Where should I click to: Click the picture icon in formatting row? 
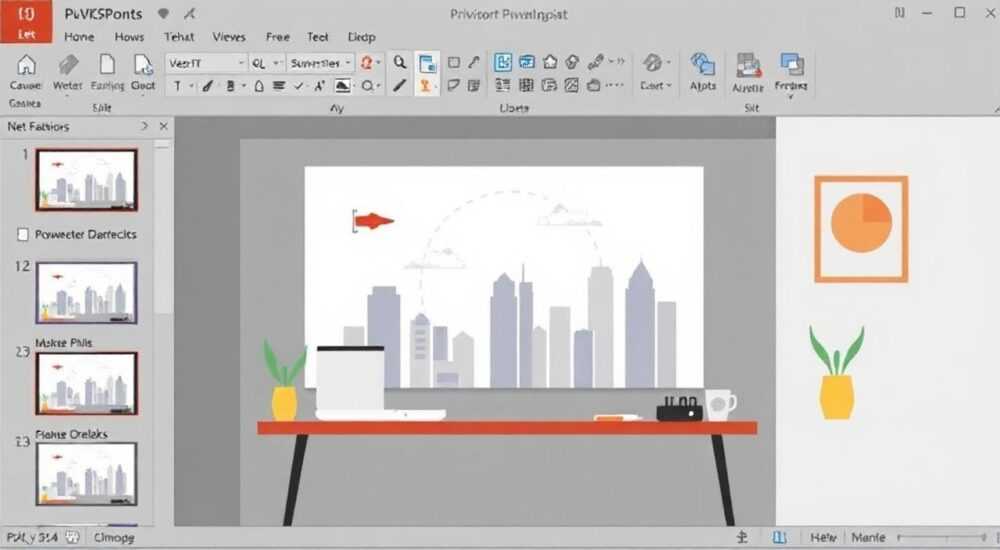tap(342, 85)
